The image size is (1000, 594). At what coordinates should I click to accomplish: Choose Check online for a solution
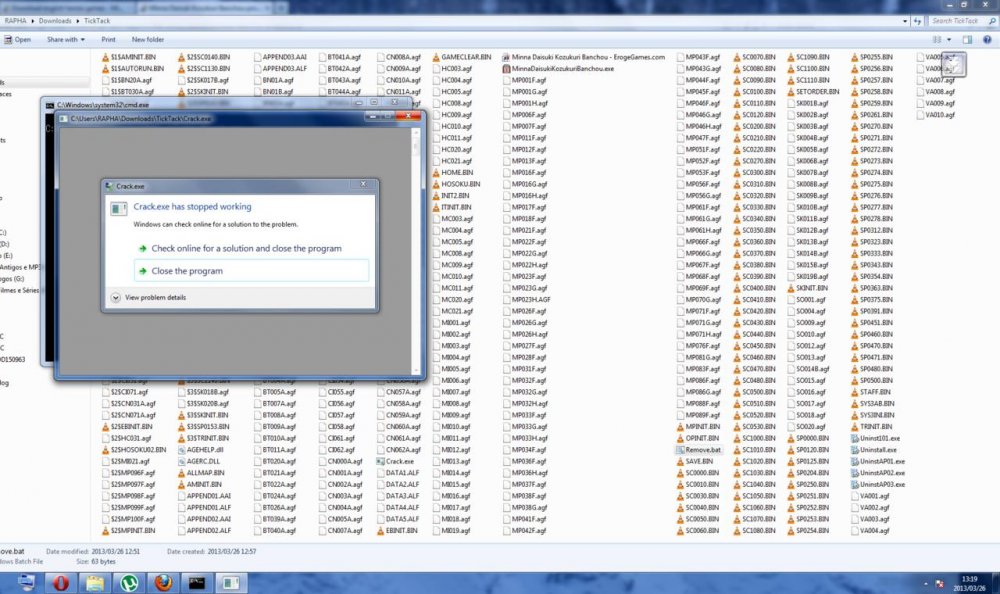pos(245,248)
